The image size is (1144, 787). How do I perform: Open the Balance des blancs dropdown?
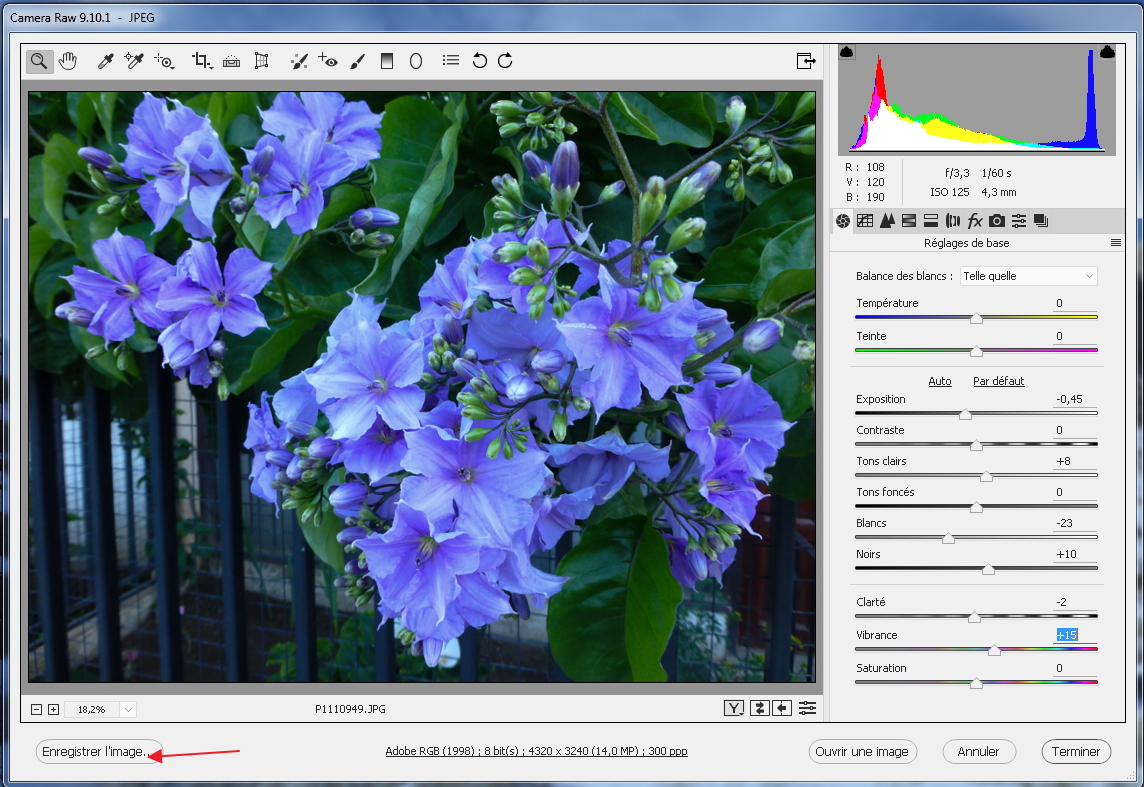[x=1029, y=276]
